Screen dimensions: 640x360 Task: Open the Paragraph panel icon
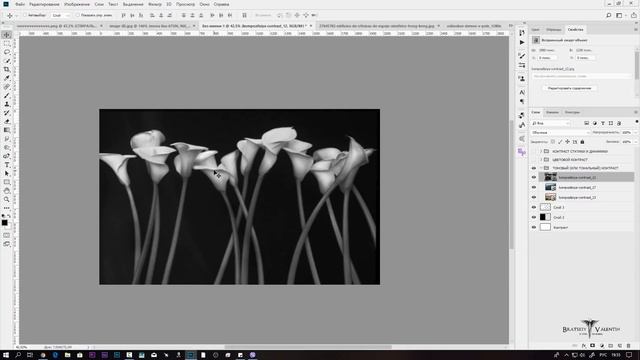coord(522,101)
